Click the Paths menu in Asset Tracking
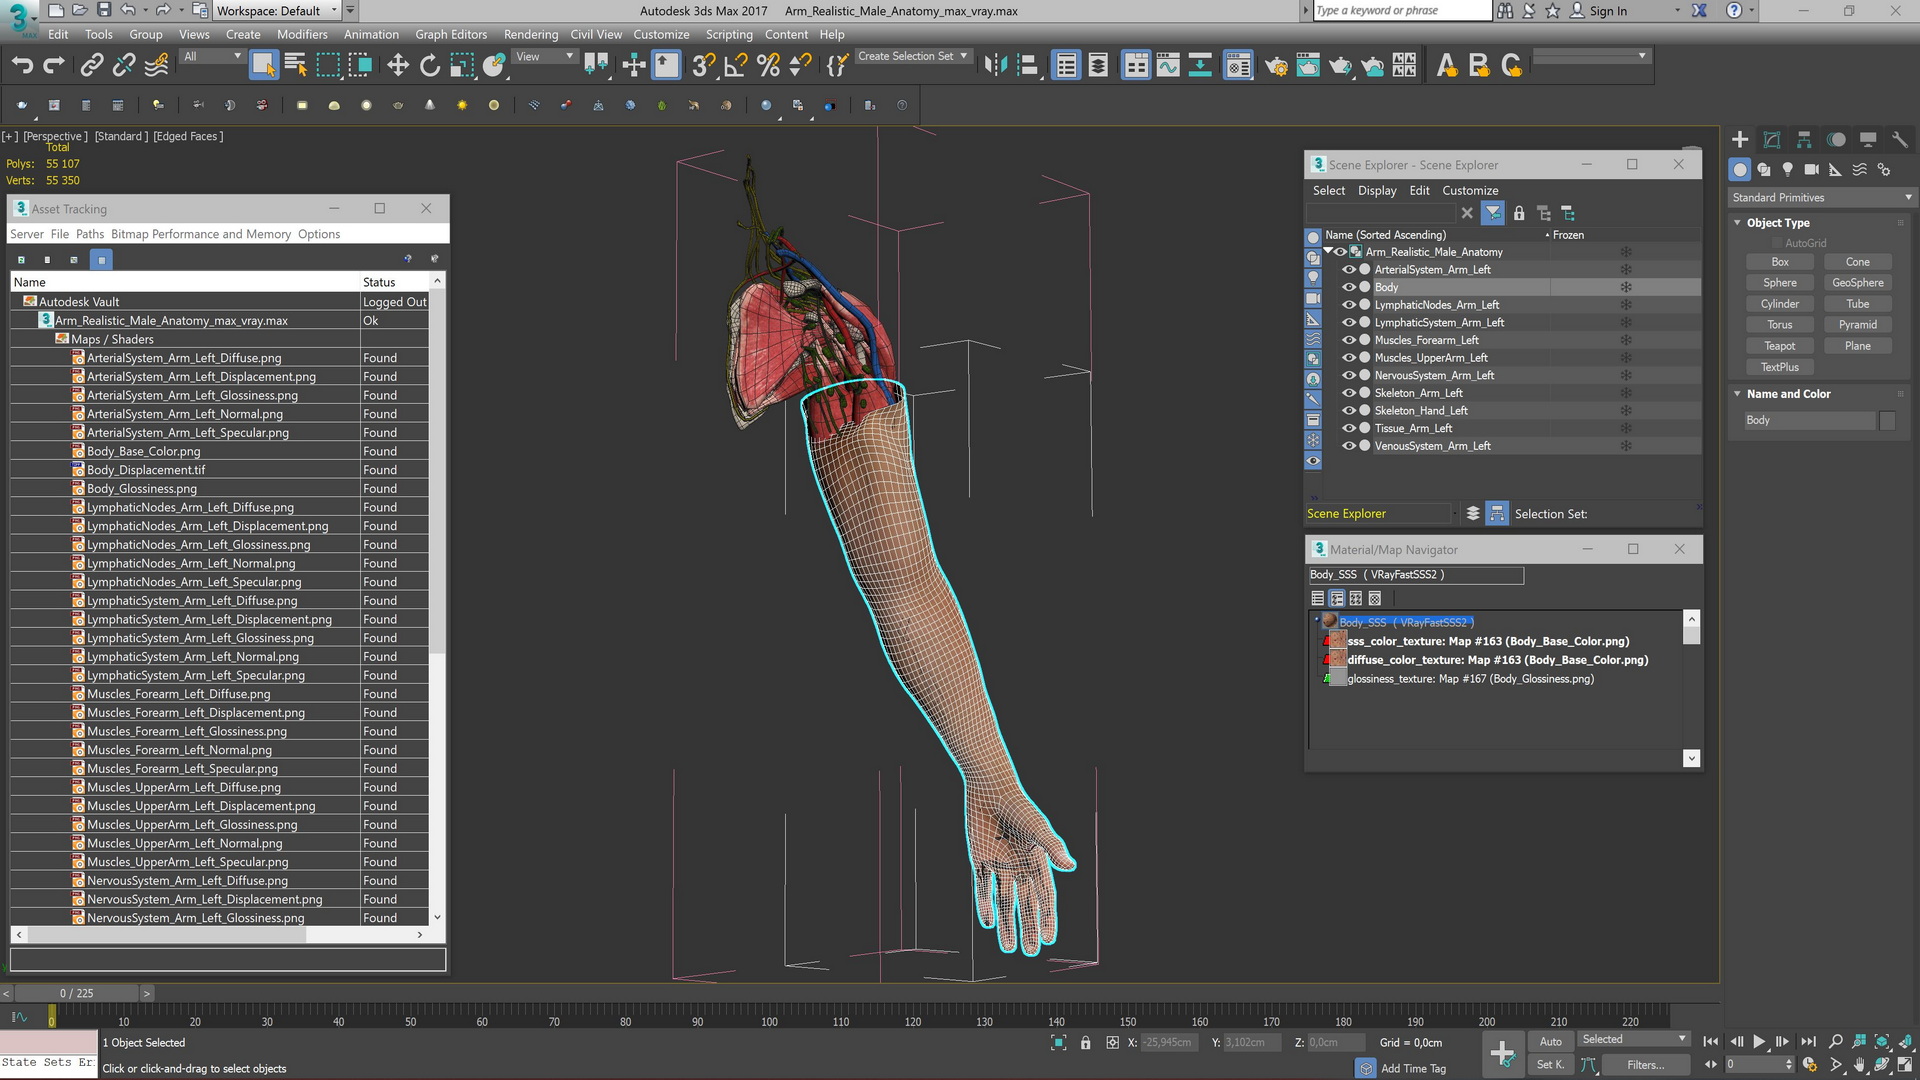The width and height of the screenshot is (1920, 1080). coord(88,233)
